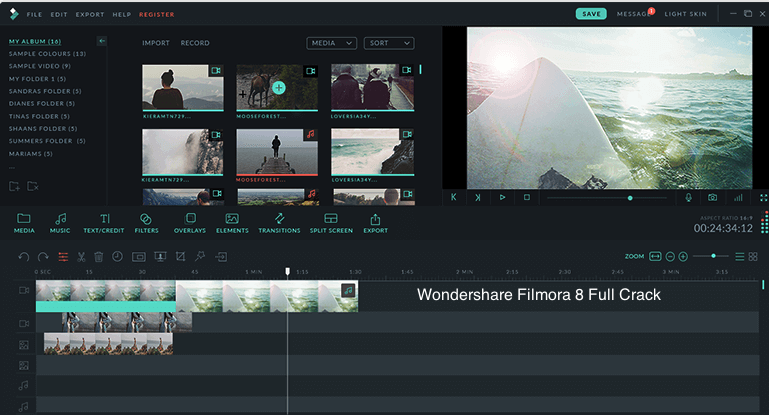Select Sample Colours (13) folder
The height and width of the screenshot is (415, 769).
(47, 54)
